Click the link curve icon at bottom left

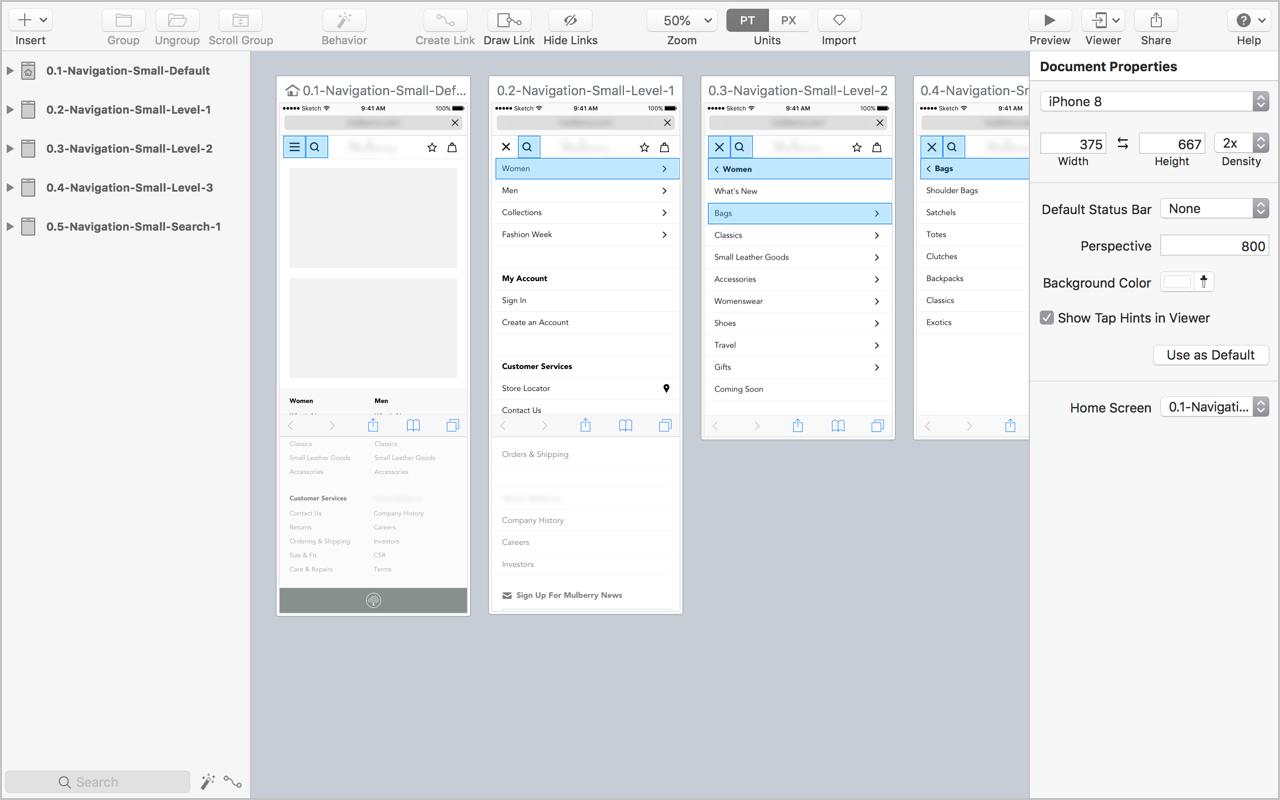pos(233,782)
